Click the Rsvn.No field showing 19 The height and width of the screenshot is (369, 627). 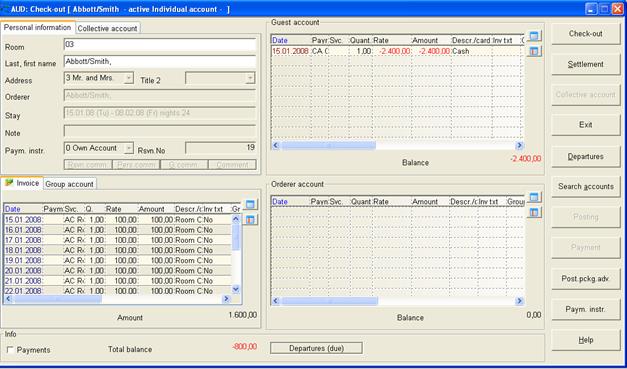220,148
